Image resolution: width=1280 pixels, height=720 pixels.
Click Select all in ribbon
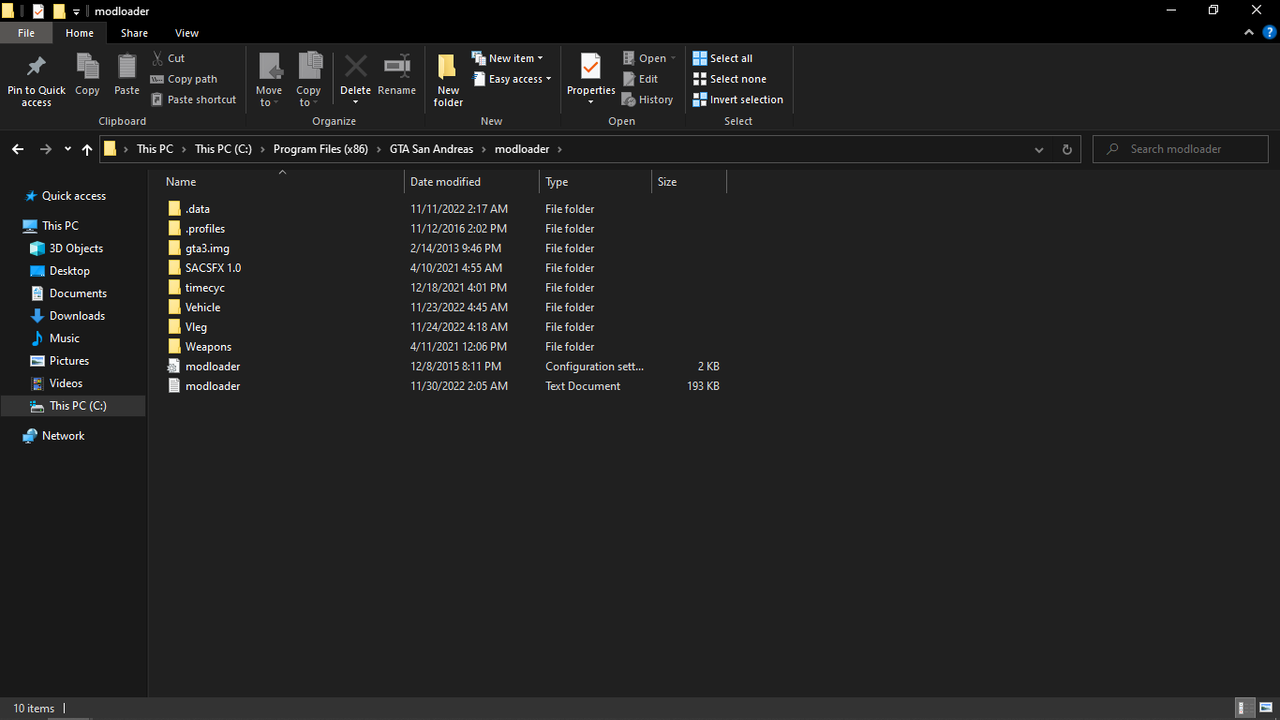(723, 58)
